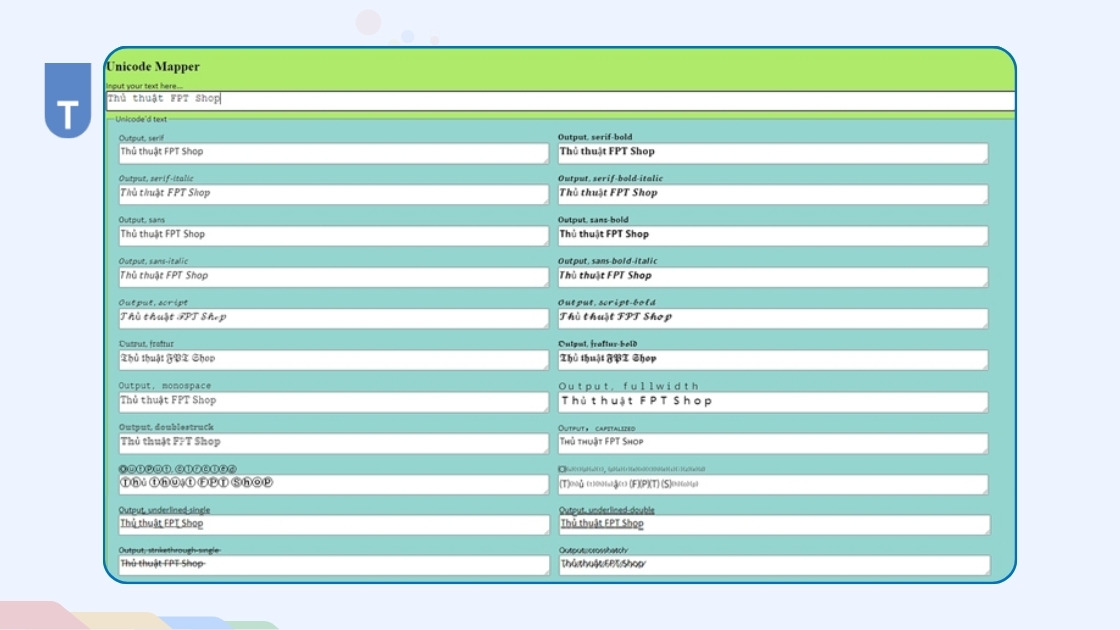Click the crosshatch output text area

[x=772, y=565]
